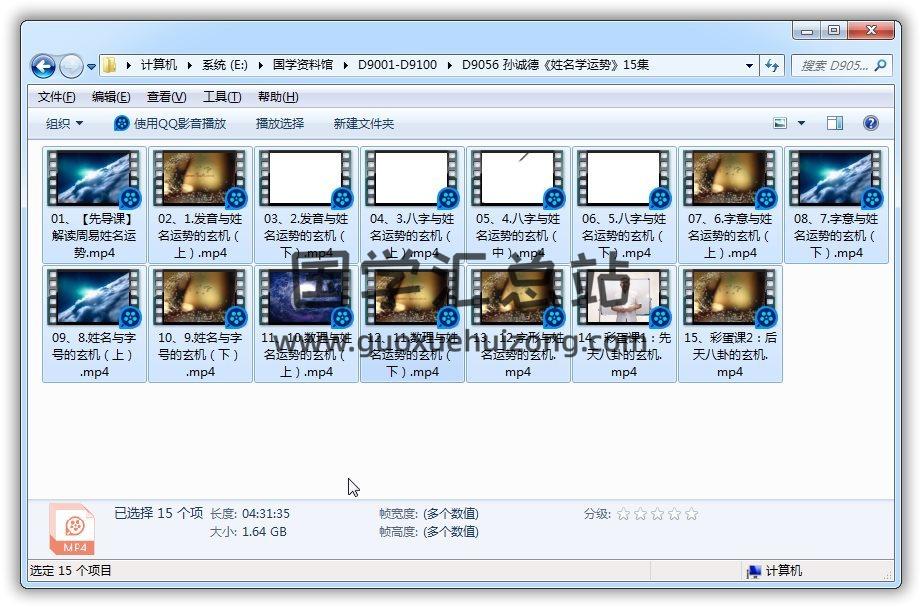Select video 01、【先导课】解读周易姓名运势.mp4
Viewport: 922px width, 609px height.
pyautogui.click(x=94, y=205)
